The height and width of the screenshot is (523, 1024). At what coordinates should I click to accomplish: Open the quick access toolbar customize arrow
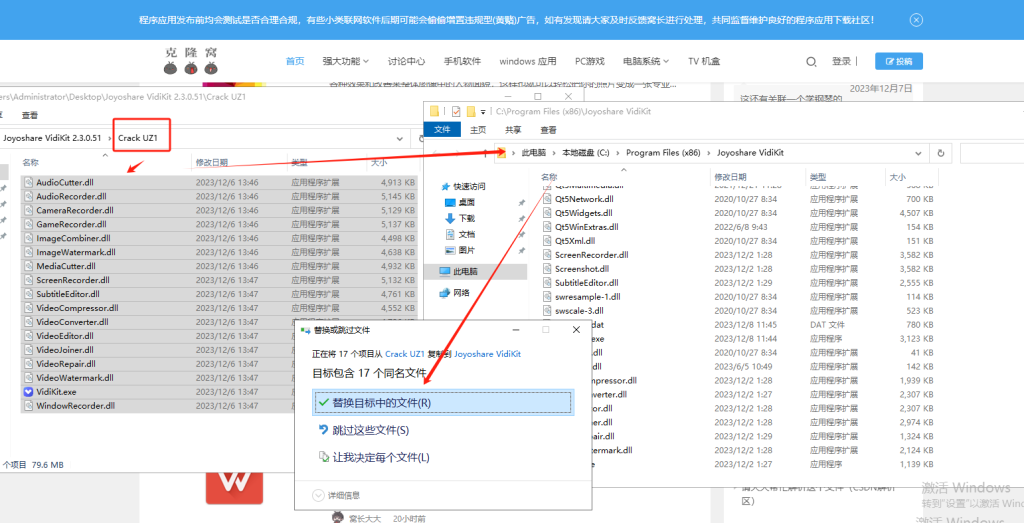[x=483, y=112]
